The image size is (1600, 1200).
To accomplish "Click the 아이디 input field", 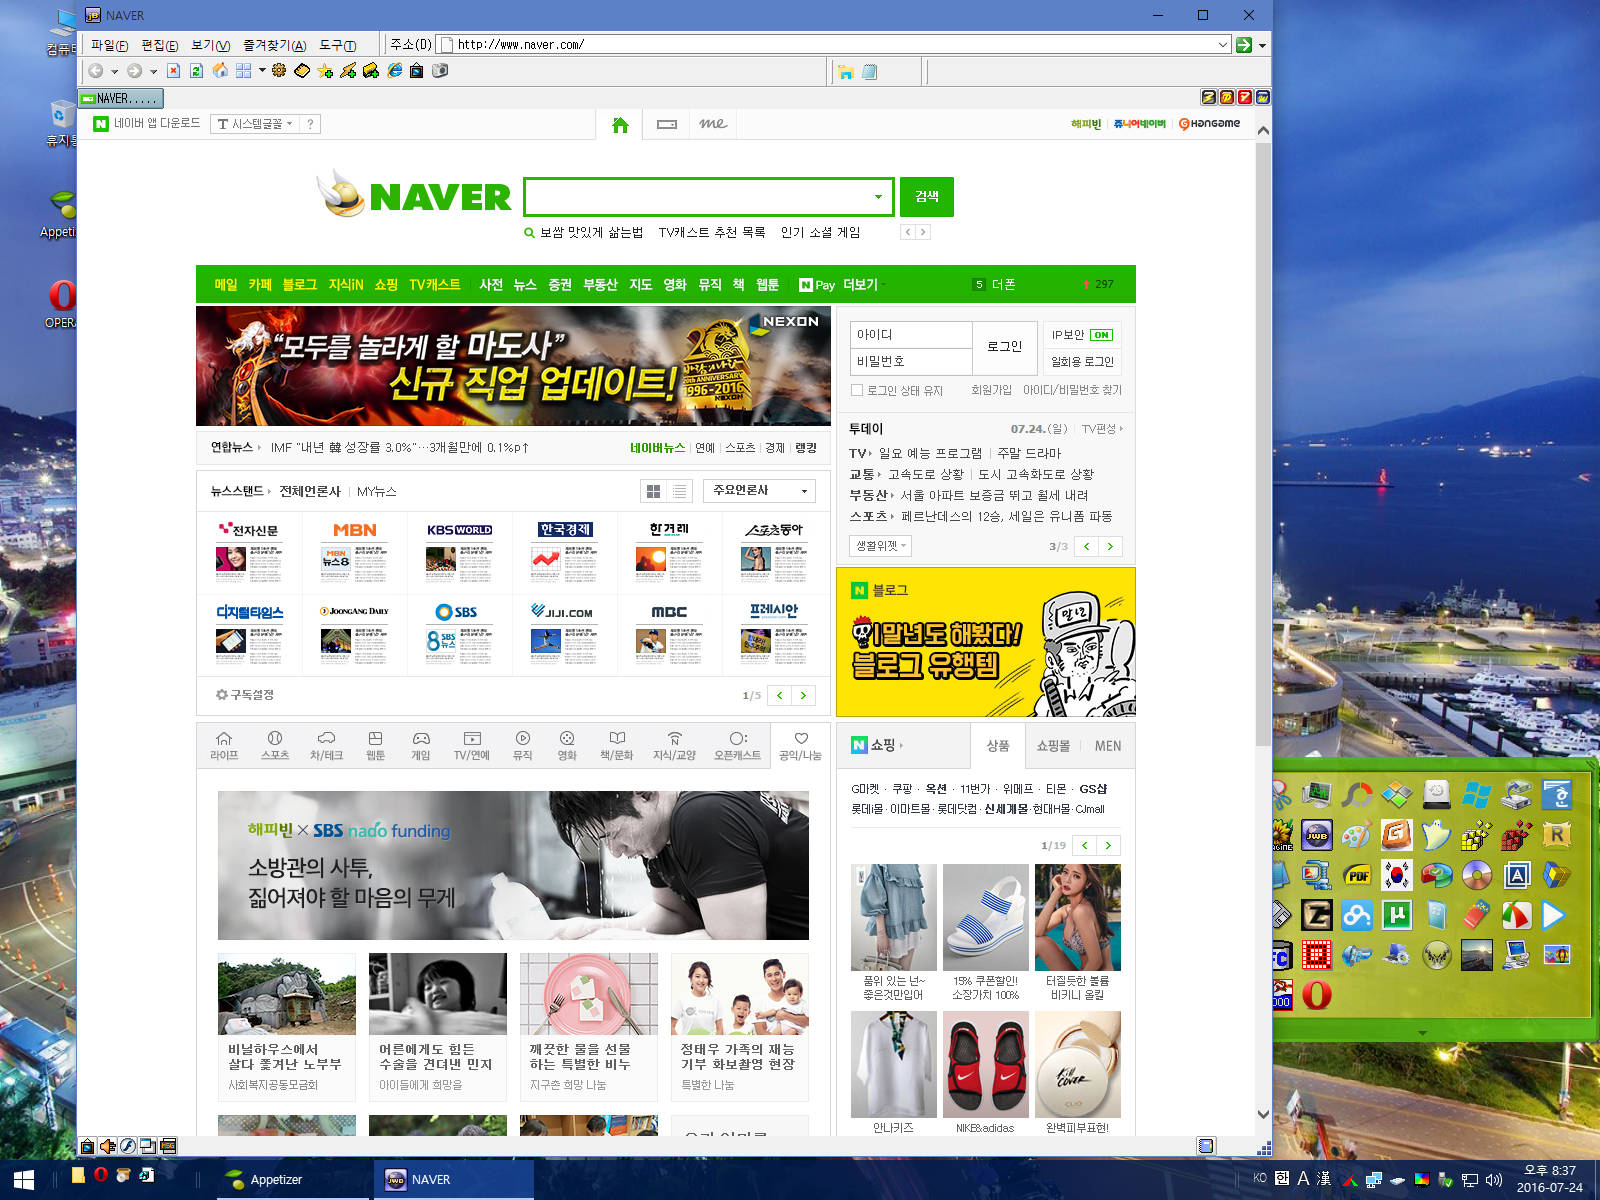I will point(911,334).
